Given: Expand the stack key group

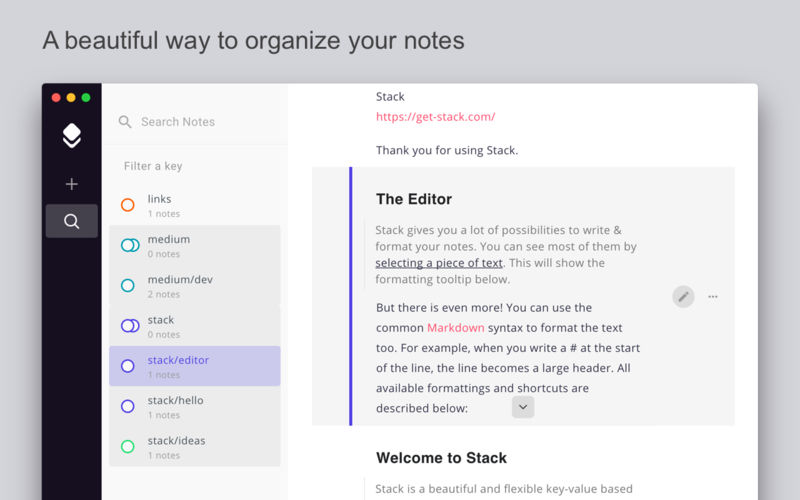Looking at the screenshot, I should click(x=161, y=320).
